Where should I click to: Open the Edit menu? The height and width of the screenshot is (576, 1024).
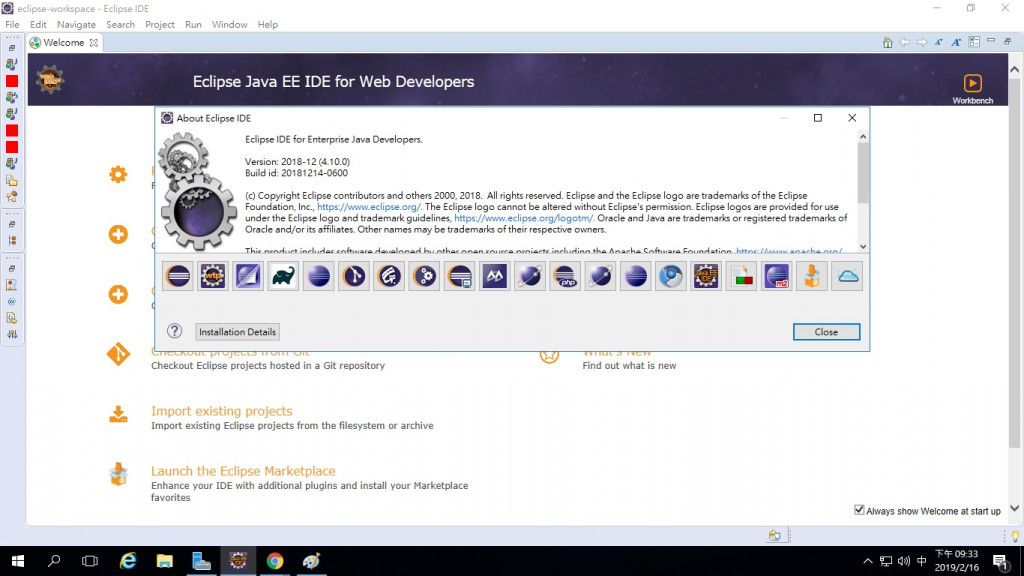pyautogui.click(x=38, y=24)
